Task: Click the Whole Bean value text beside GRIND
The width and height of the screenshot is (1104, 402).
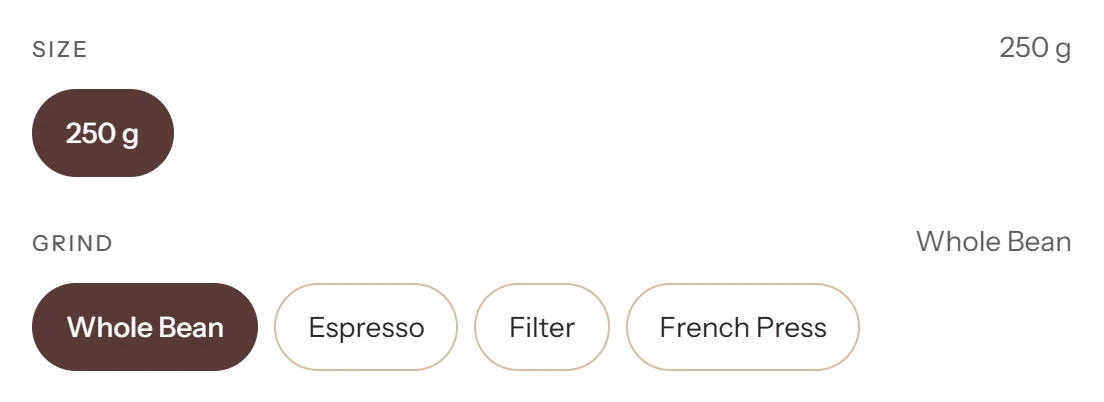Action: (x=993, y=242)
